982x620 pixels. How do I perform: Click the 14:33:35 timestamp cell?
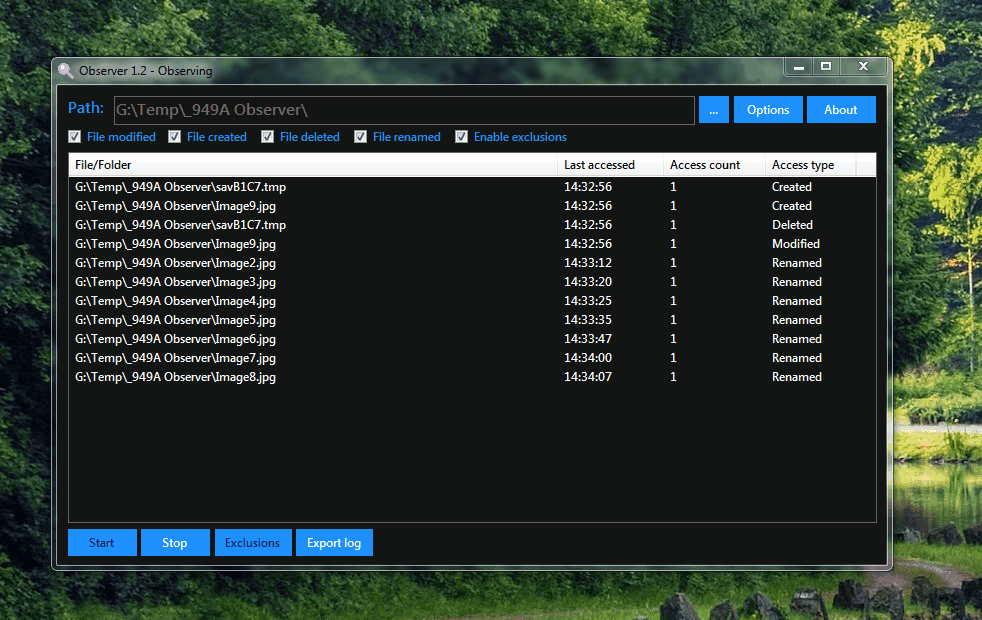[588, 319]
